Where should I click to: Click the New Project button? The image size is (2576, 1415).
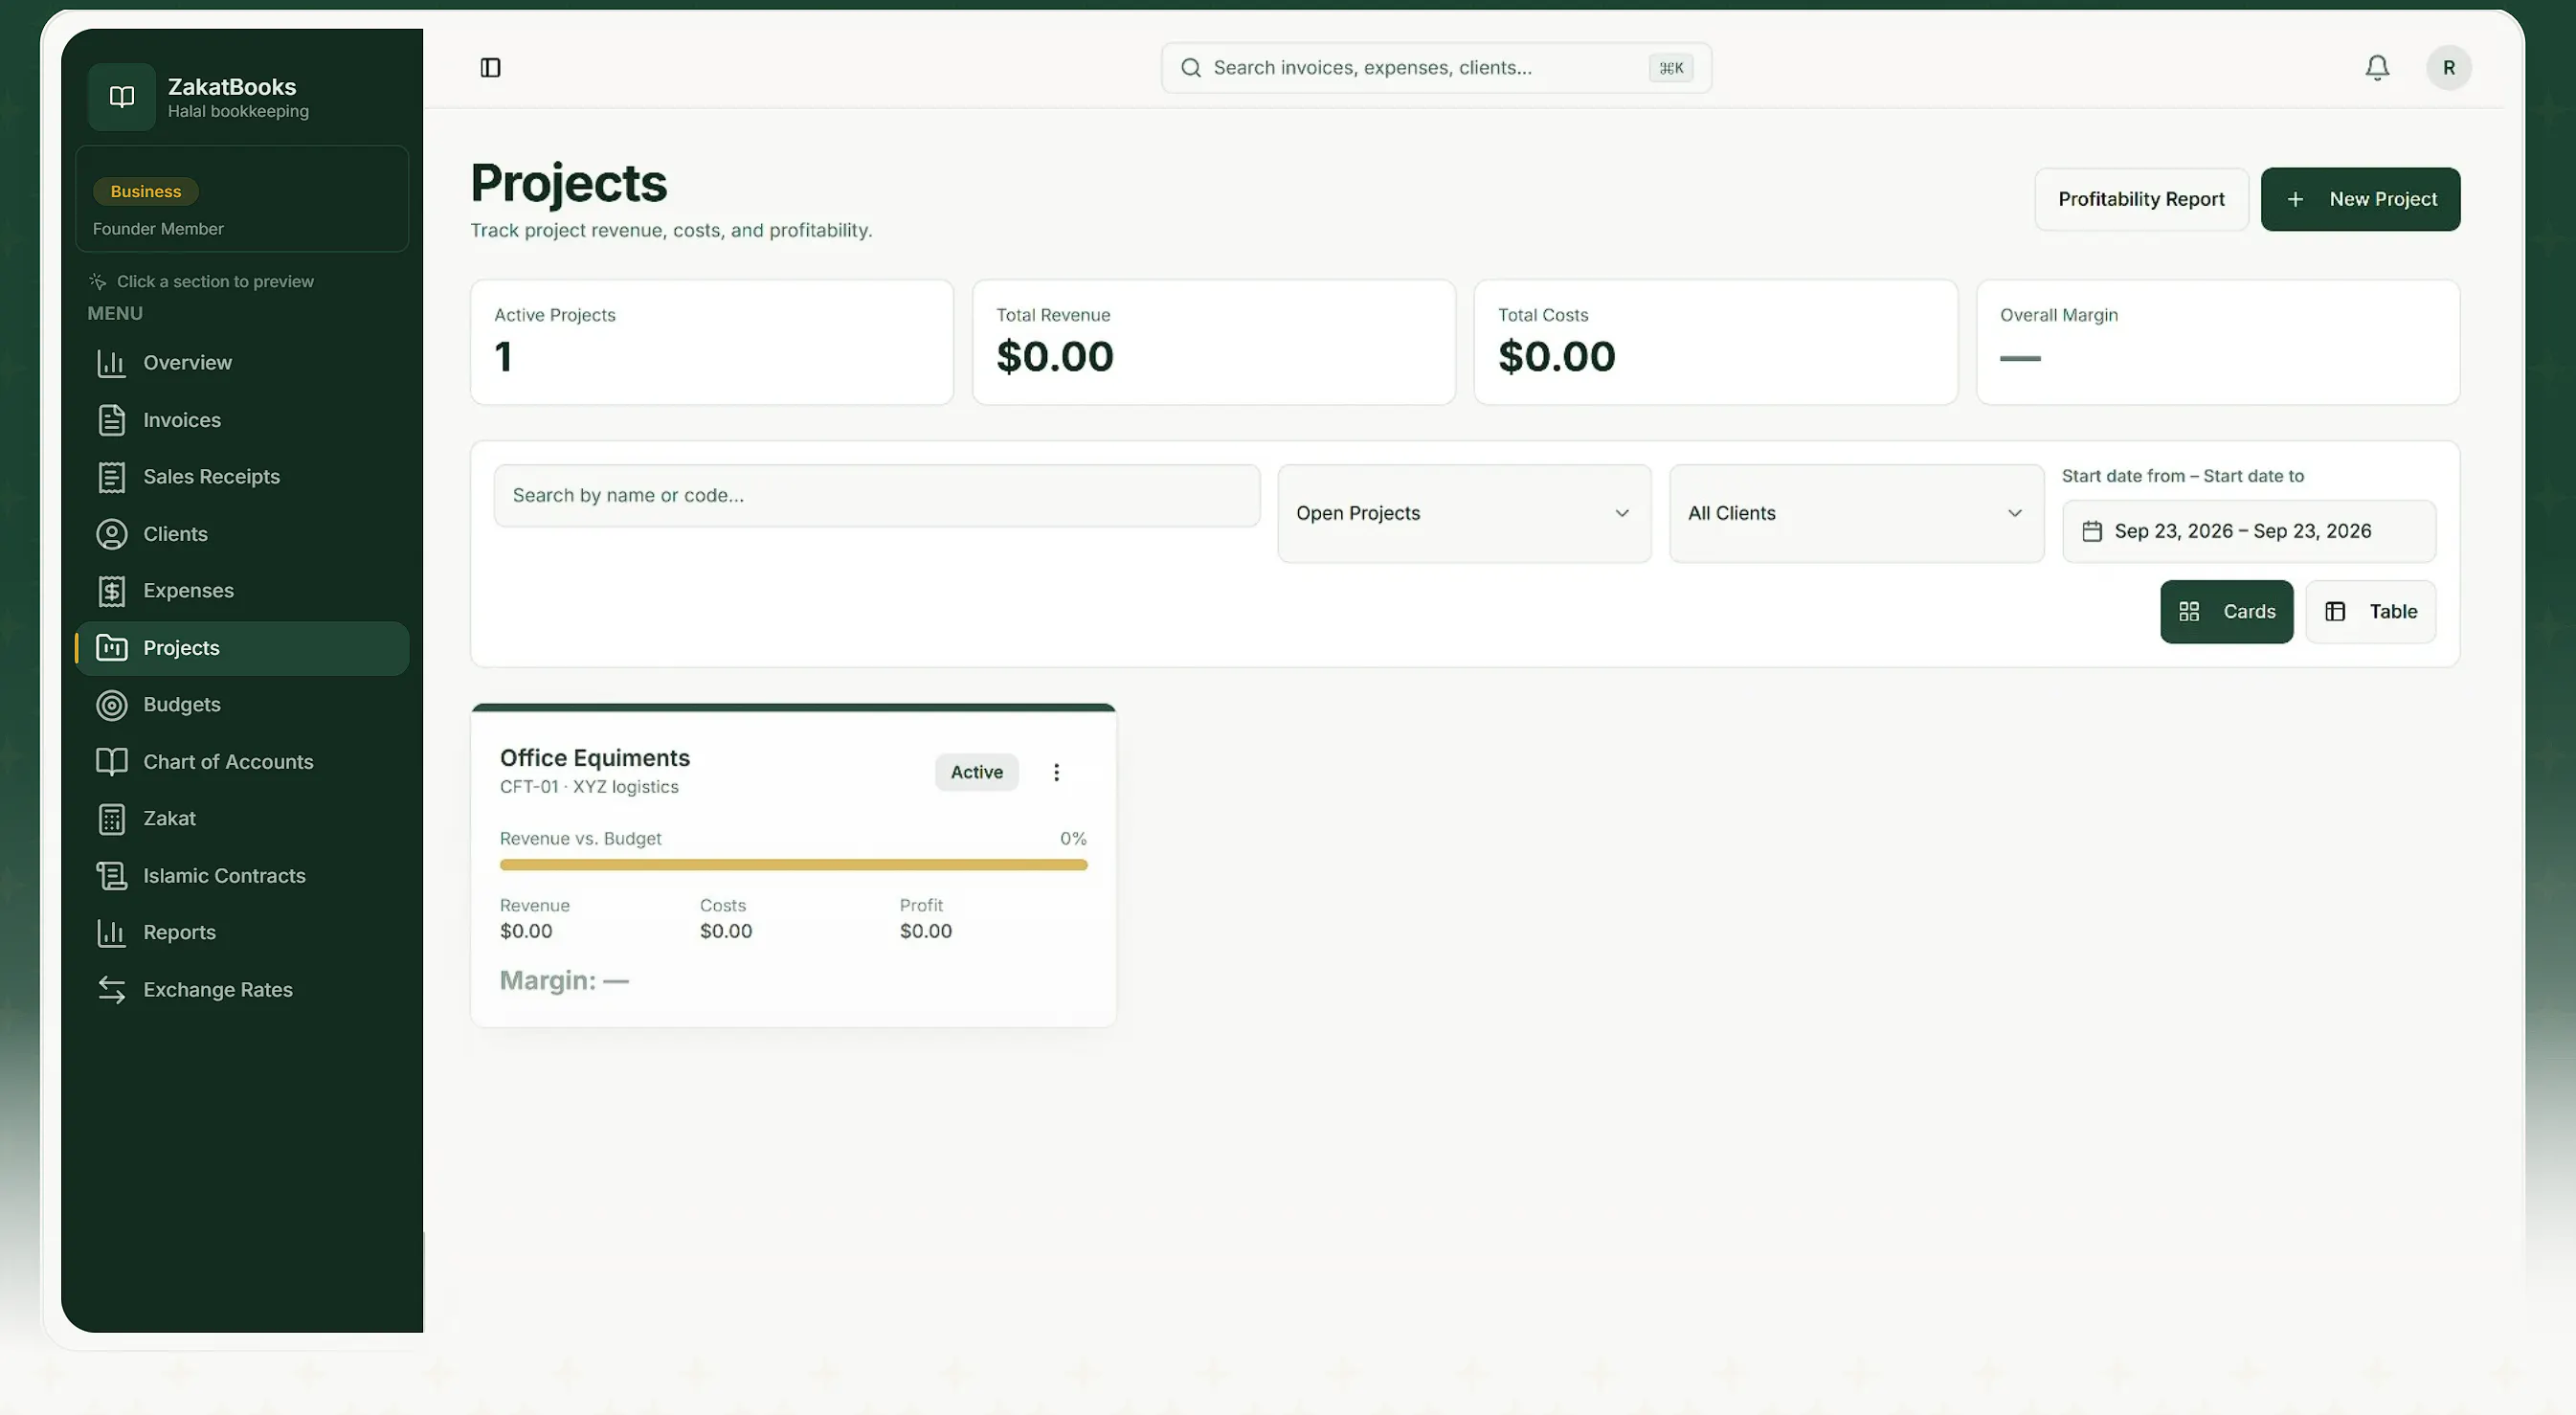pos(2360,198)
